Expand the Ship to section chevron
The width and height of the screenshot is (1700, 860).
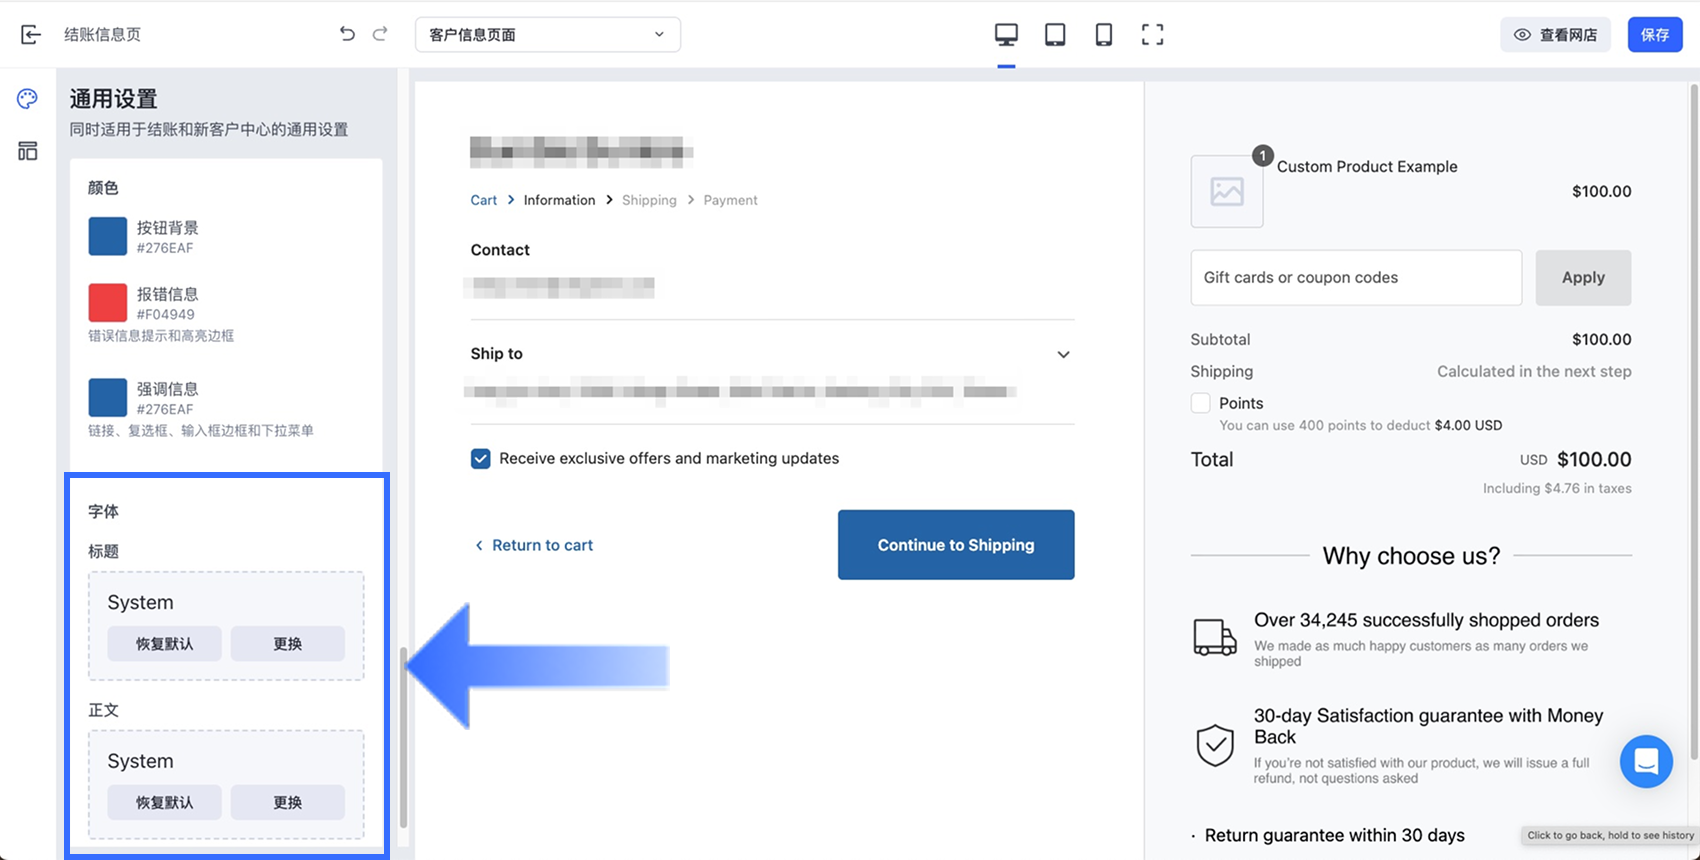click(x=1063, y=354)
